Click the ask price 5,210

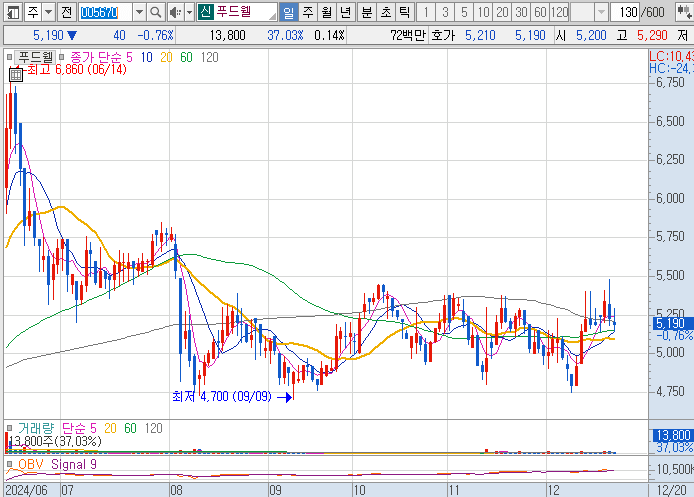click(x=480, y=35)
